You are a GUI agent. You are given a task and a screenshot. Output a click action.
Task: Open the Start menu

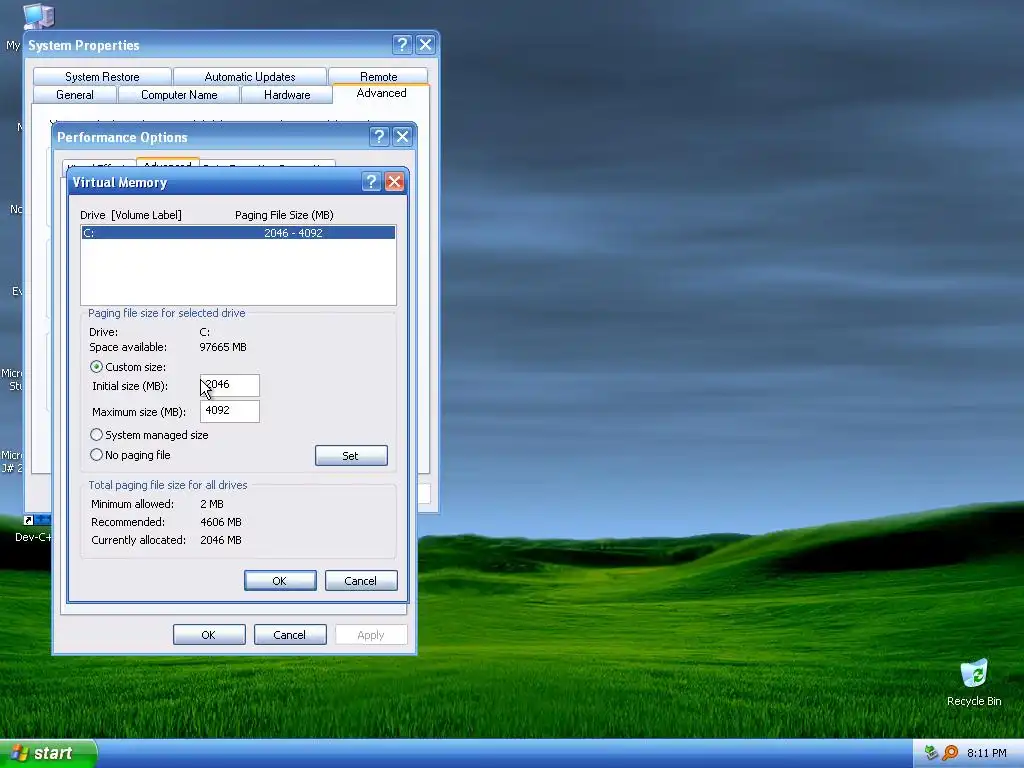coord(48,753)
